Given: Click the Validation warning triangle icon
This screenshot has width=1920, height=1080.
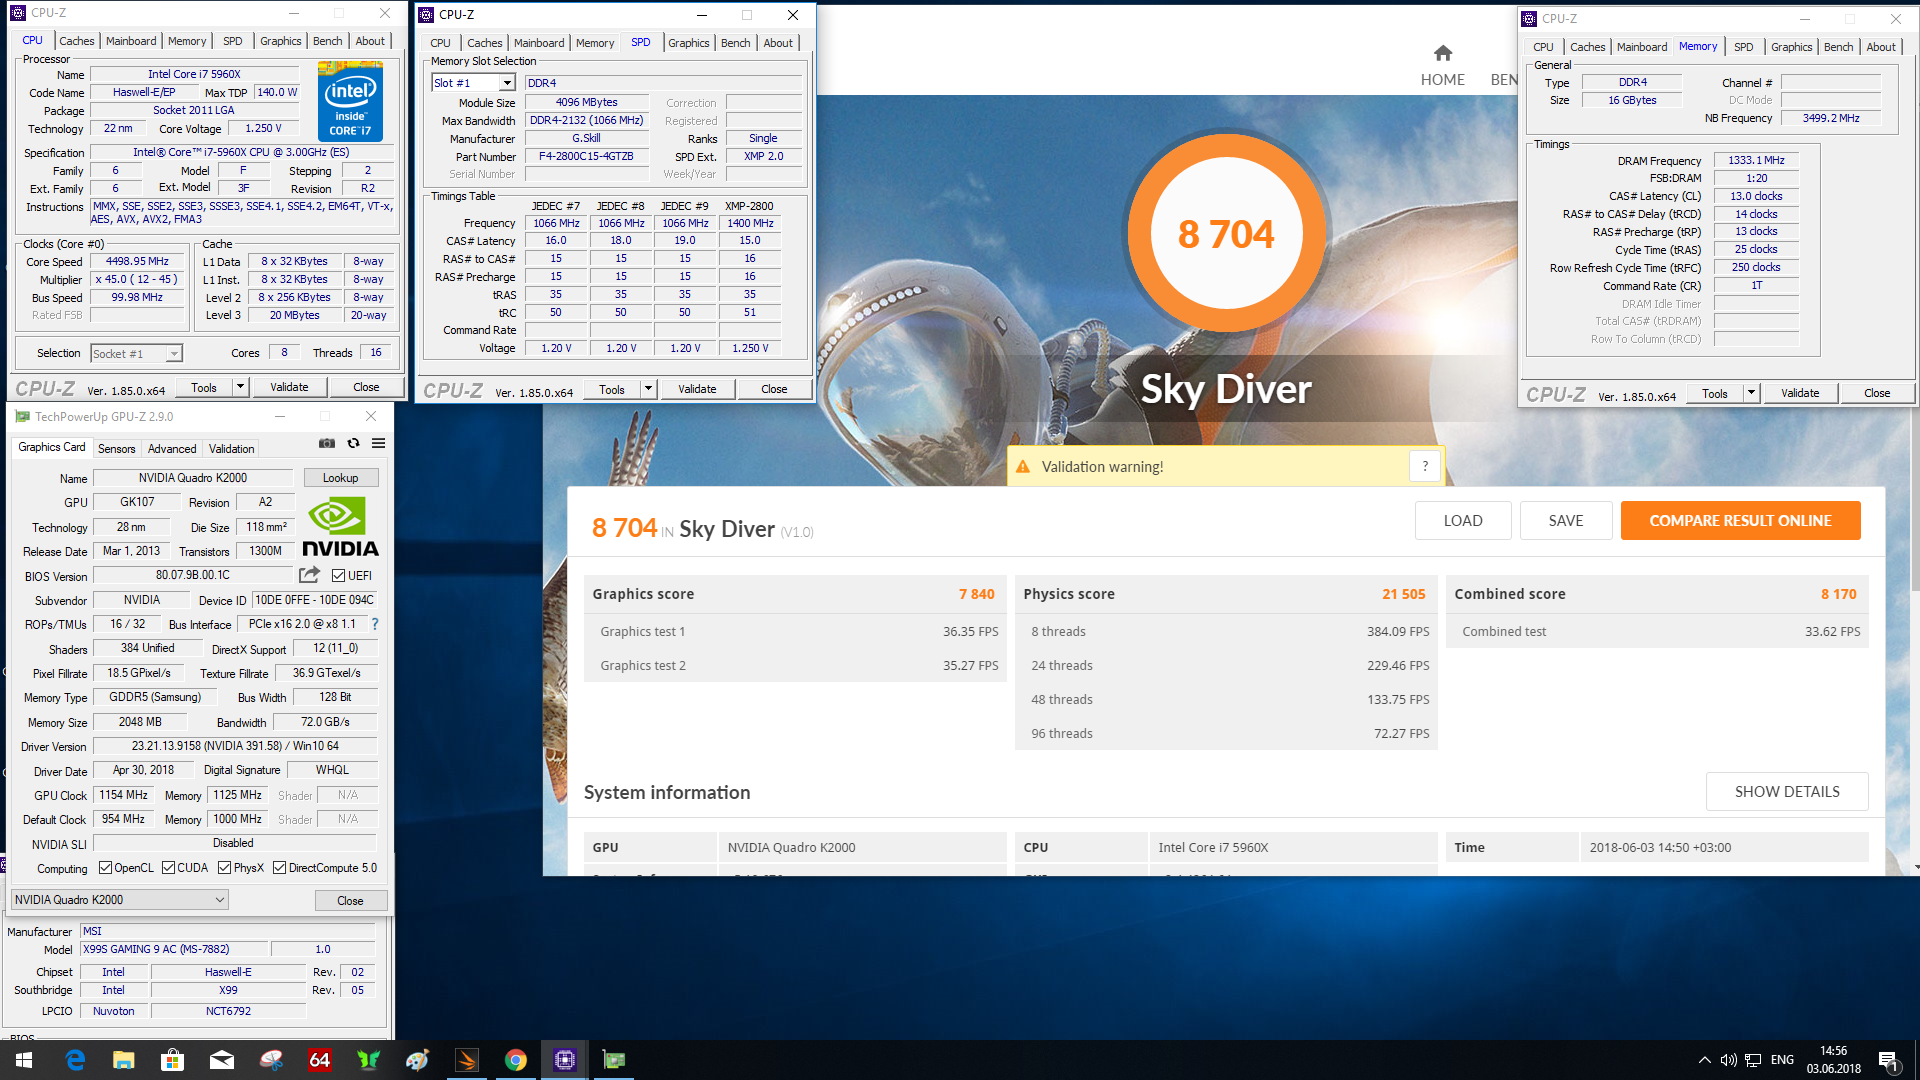Looking at the screenshot, I should tap(1023, 467).
